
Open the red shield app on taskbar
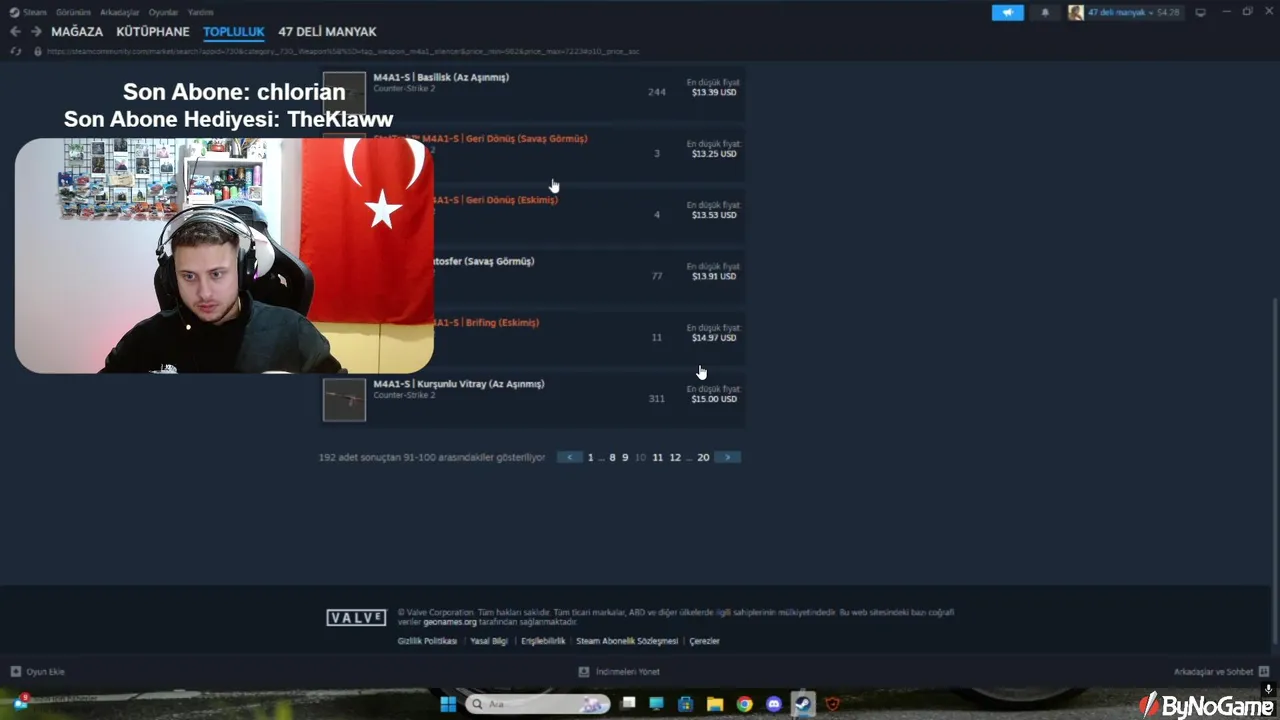(x=832, y=704)
